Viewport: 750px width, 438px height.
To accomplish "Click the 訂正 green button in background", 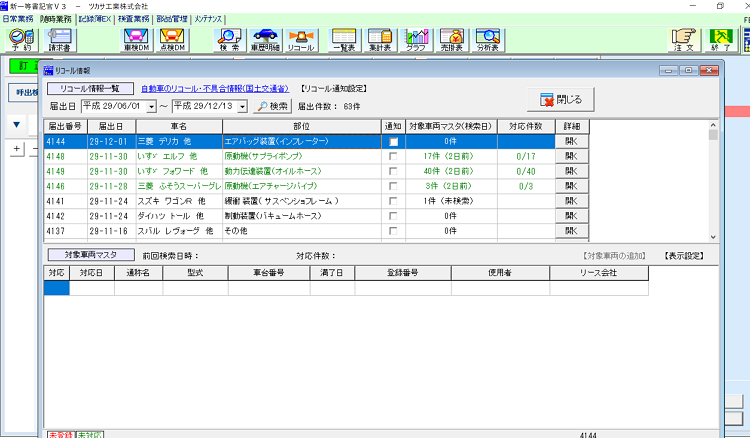I will click(x=24, y=66).
